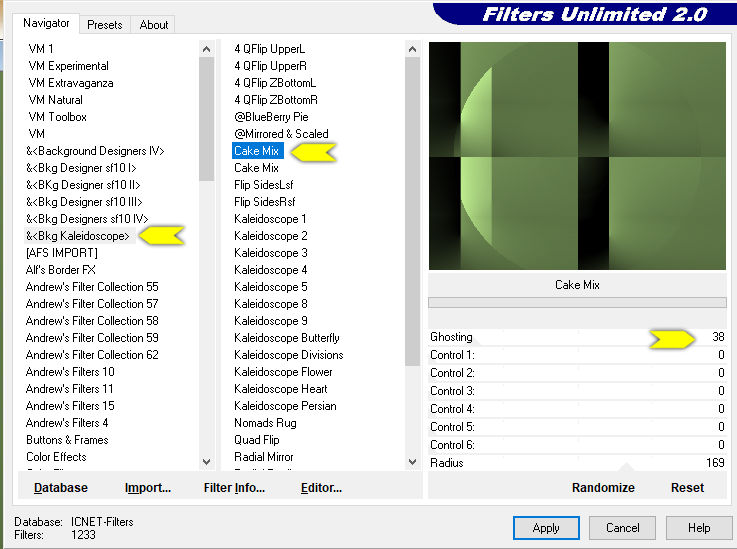The width and height of the screenshot is (737, 549).
Task: Choose Kaleidoscope Butterfly filter
Action: click(x=287, y=338)
